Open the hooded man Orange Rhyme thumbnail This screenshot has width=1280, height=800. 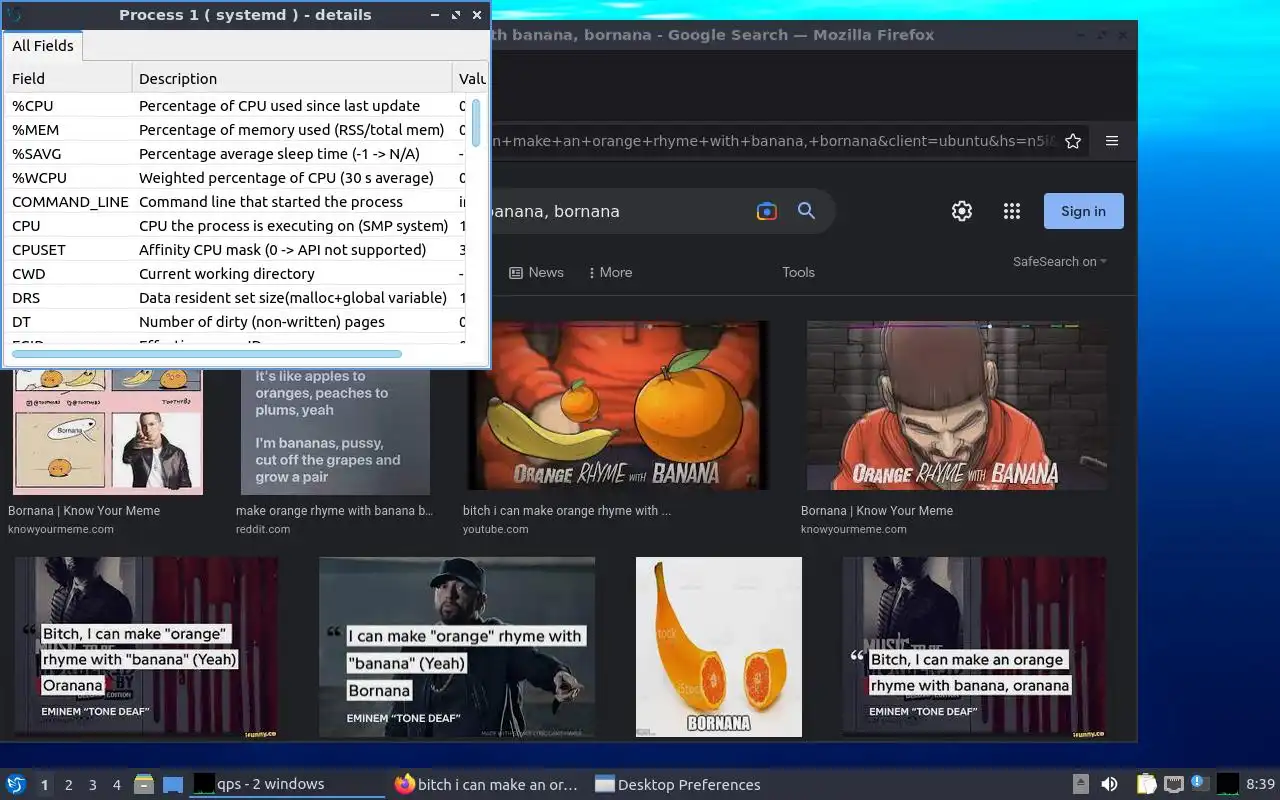tap(957, 405)
